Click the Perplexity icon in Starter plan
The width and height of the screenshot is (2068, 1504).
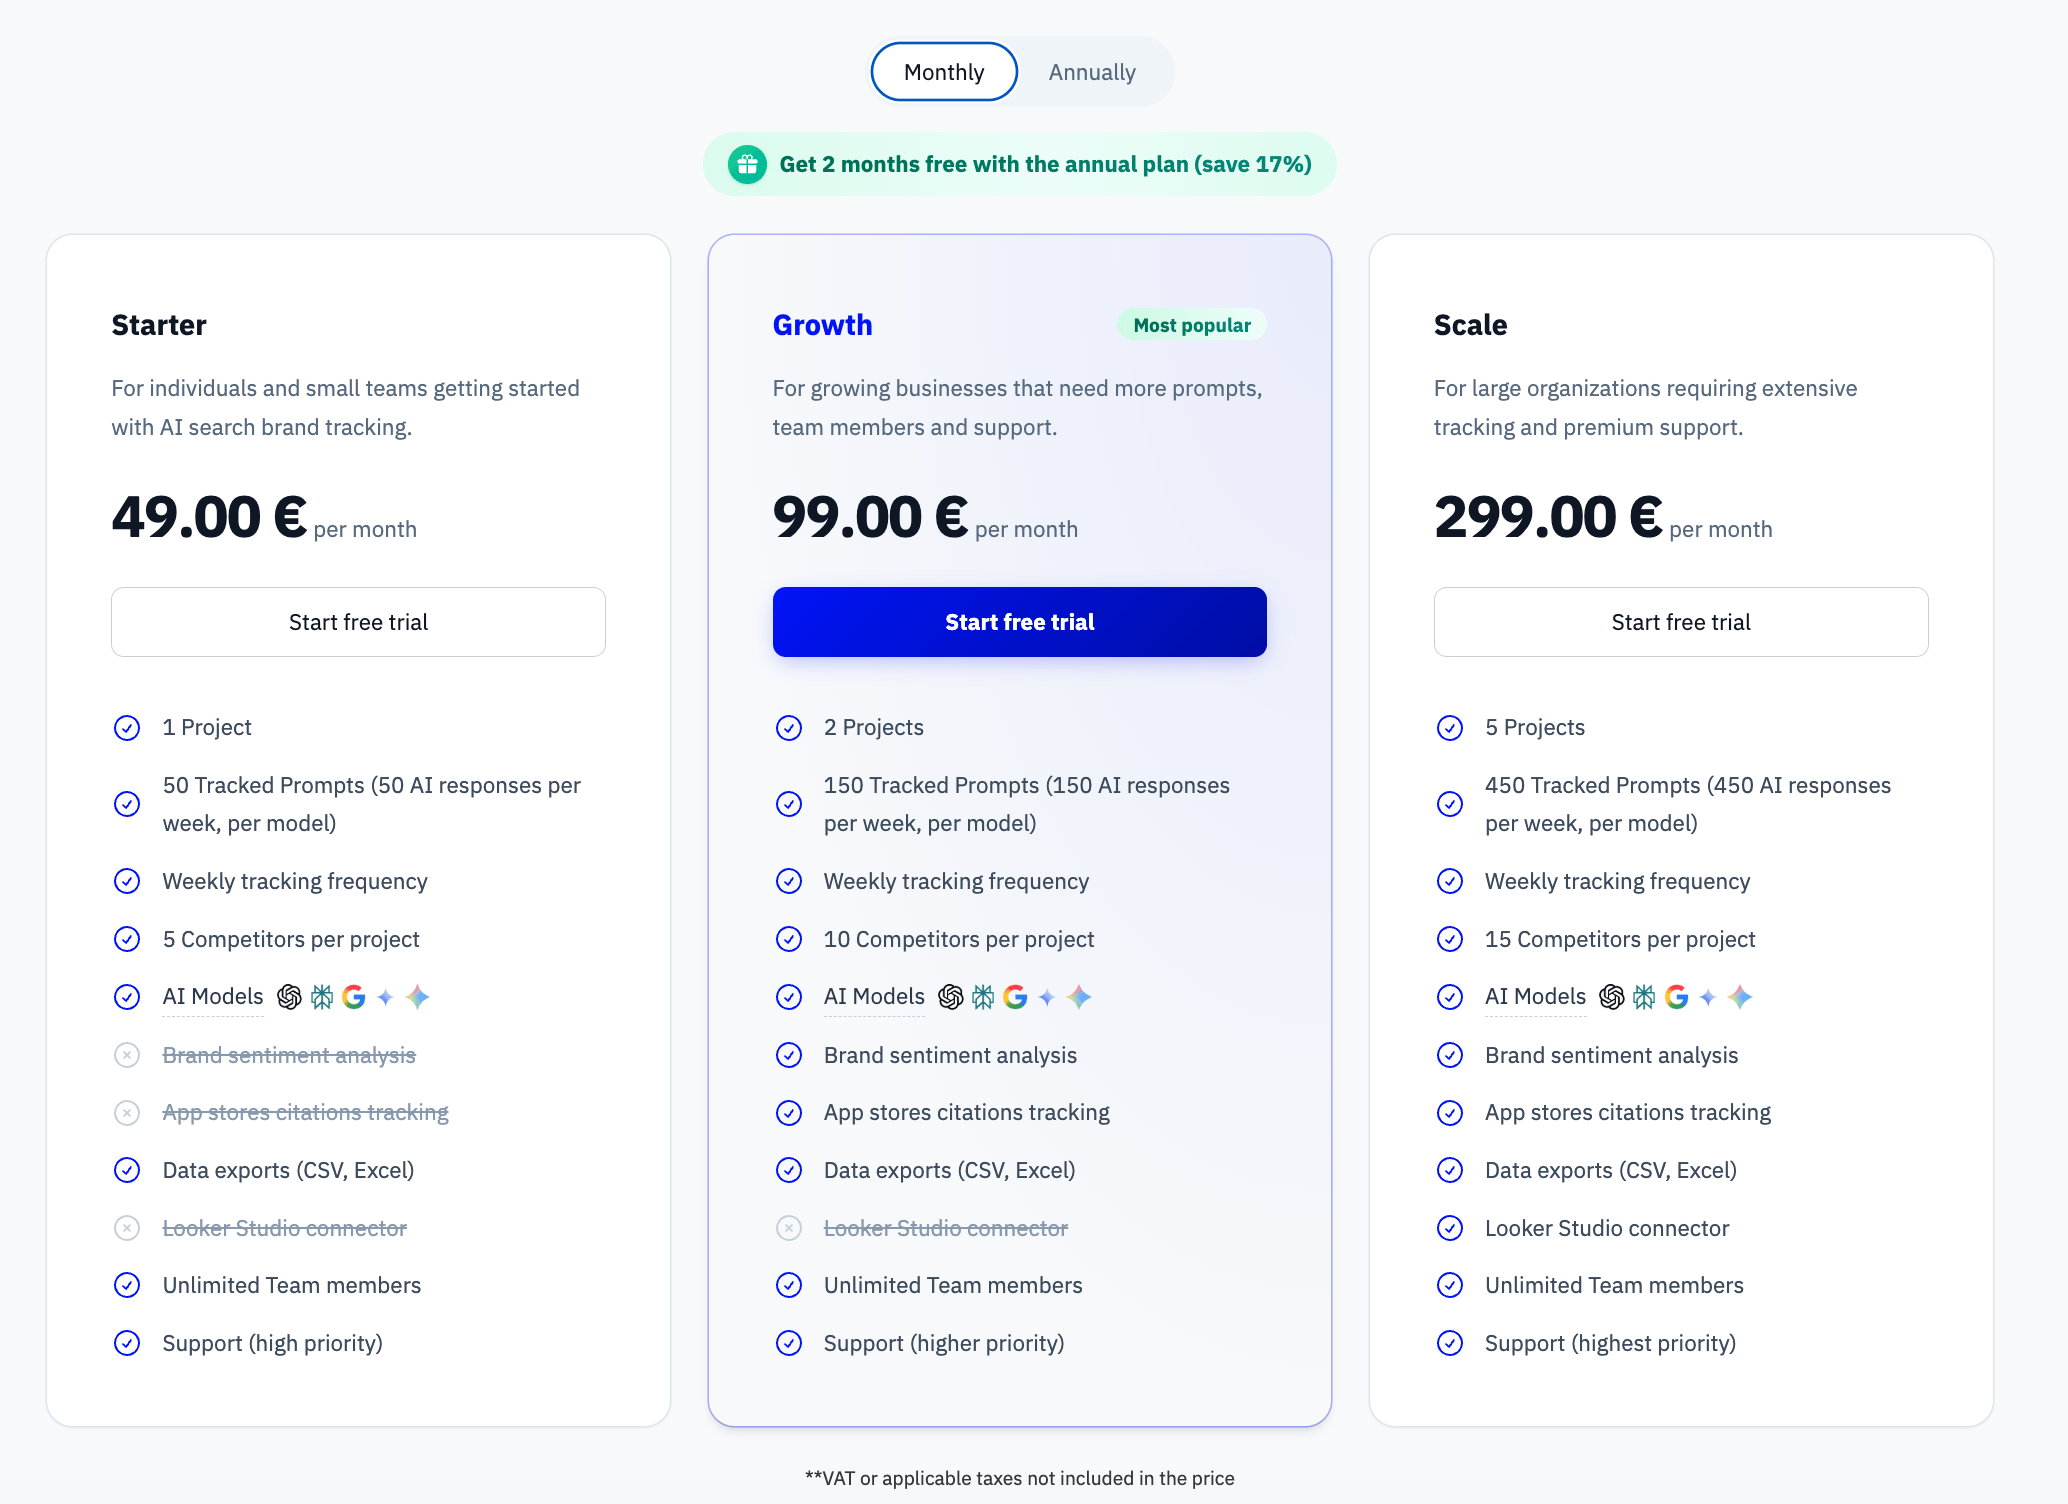click(322, 997)
